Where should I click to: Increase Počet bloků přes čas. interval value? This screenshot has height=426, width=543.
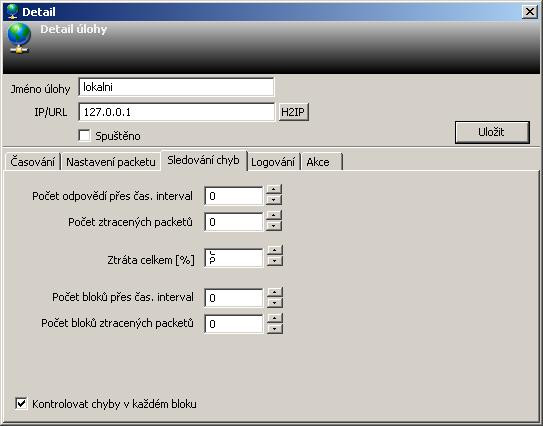[275, 292]
